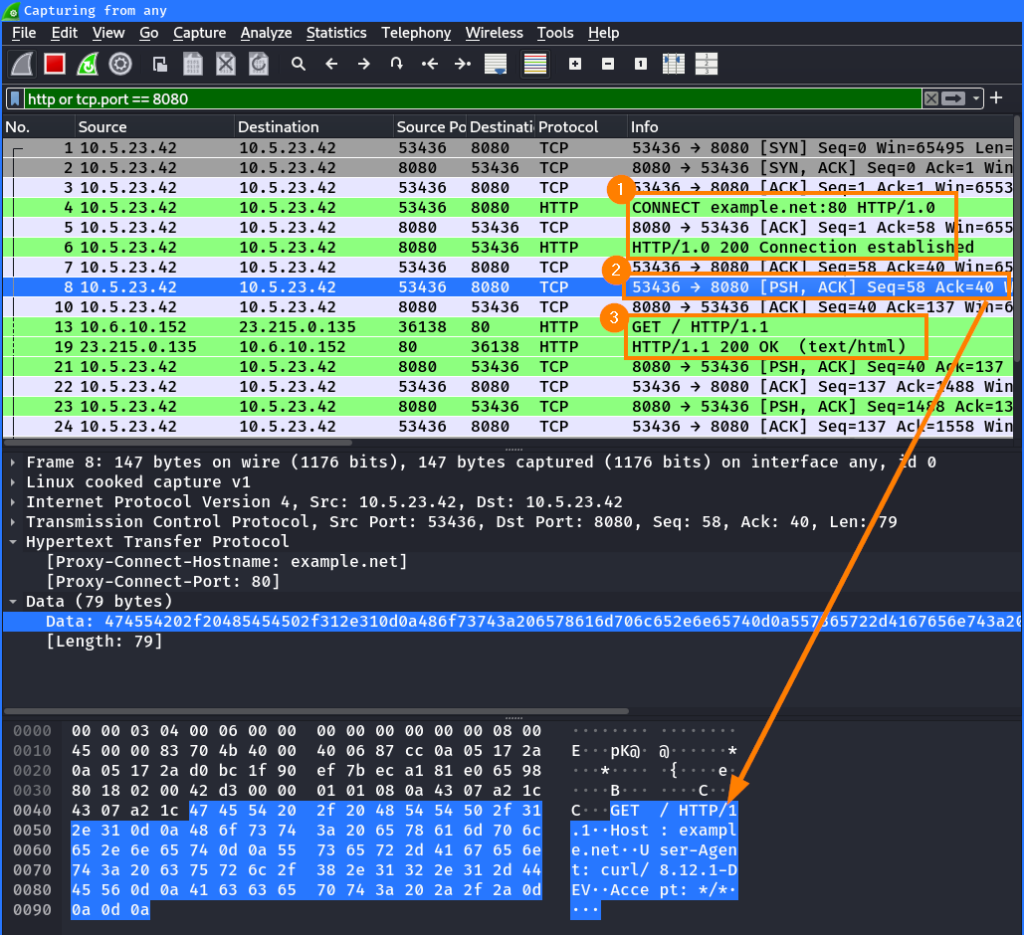This screenshot has height=935, width=1024.
Task: Clear the display filter with X button
Action: point(931,99)
